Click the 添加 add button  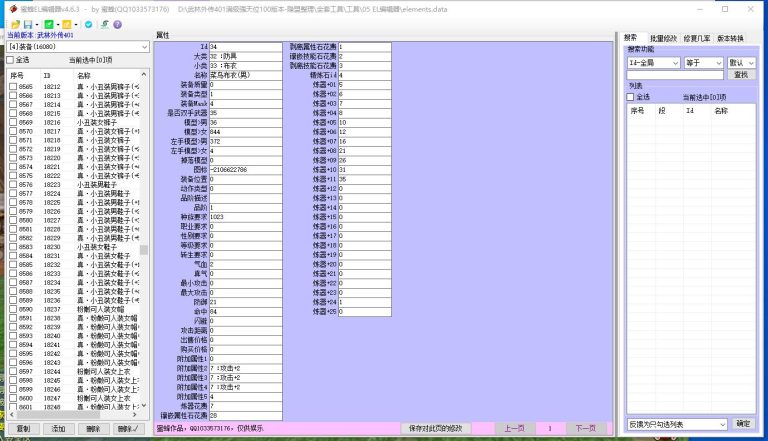(58, 429)
